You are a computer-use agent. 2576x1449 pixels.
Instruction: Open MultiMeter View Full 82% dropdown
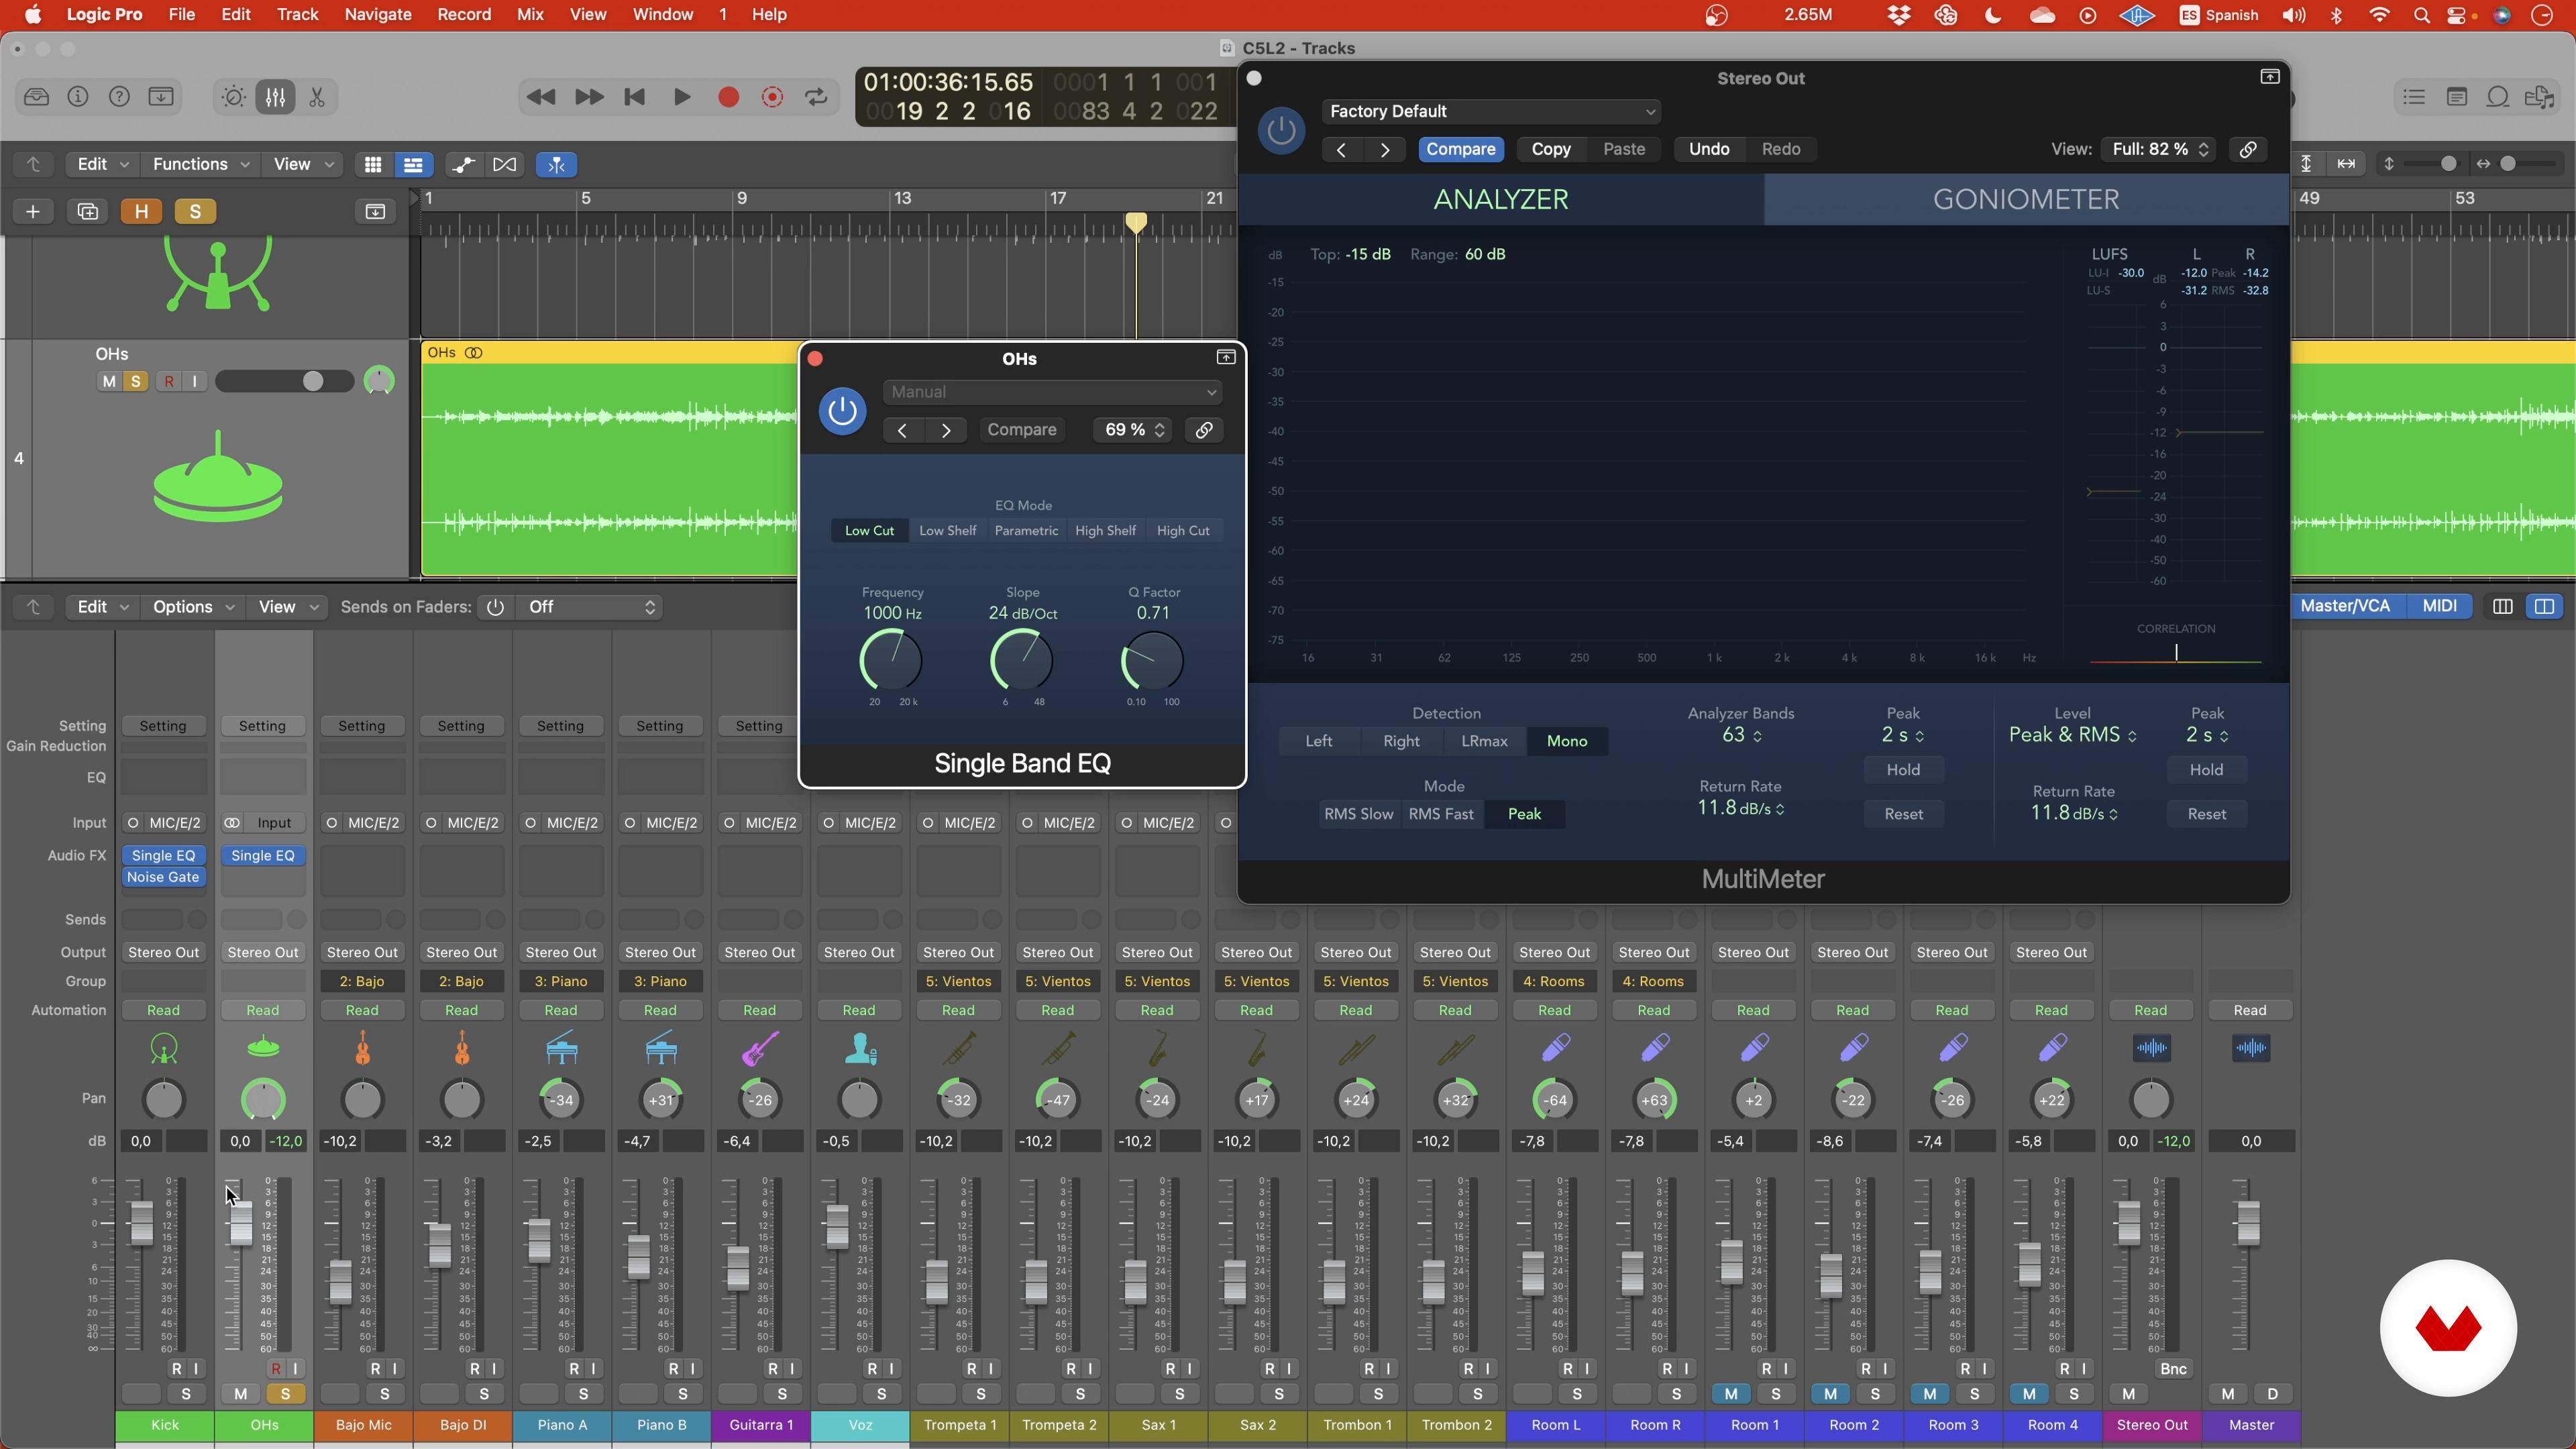point(2158,149)
